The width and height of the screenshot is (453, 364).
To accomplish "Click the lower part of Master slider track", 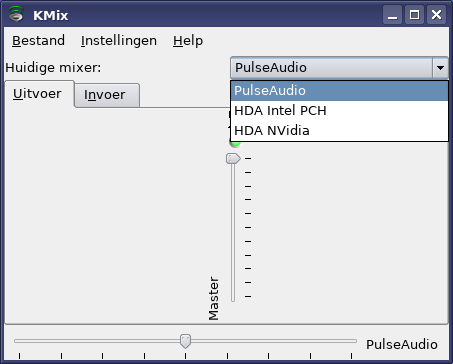I will [233, 267].
